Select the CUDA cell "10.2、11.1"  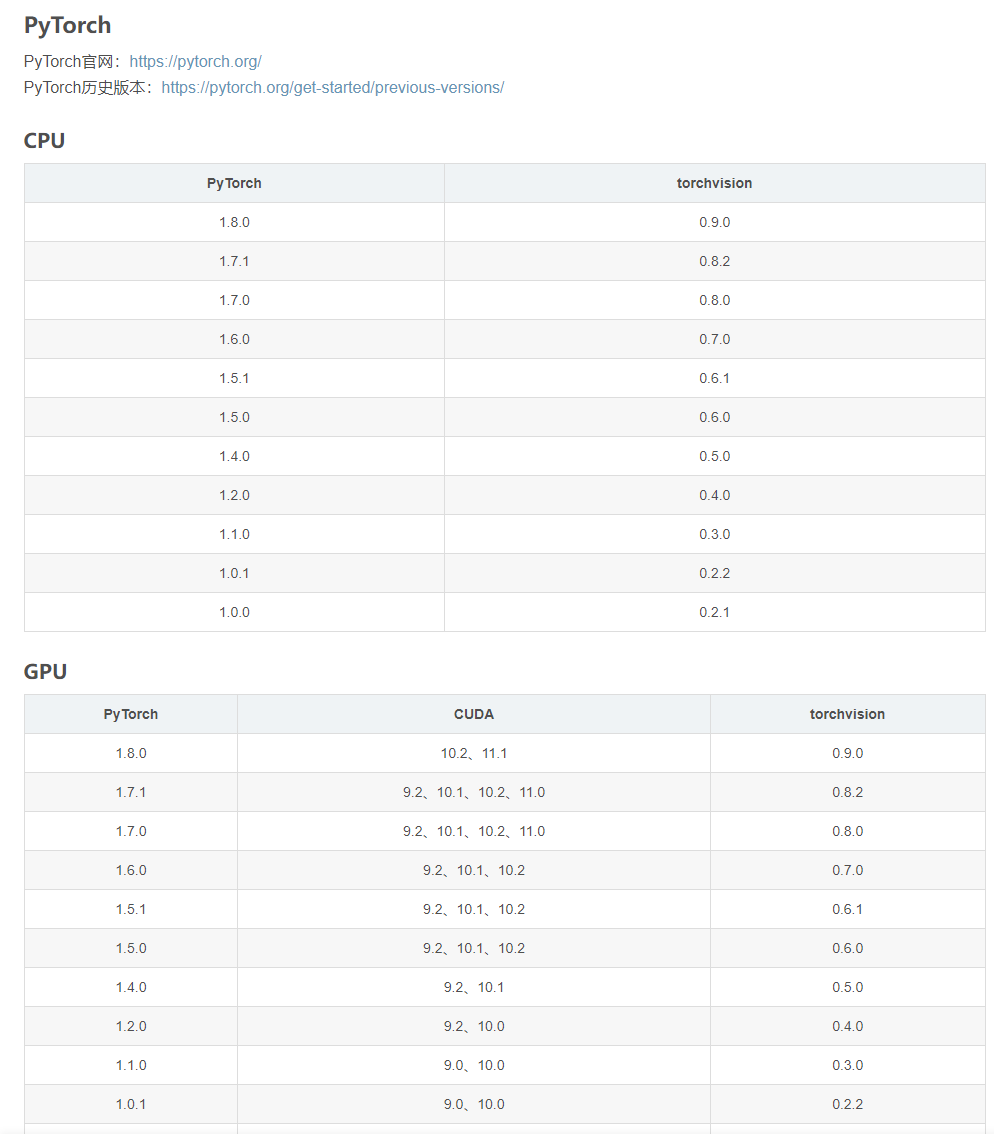(474, 753)
